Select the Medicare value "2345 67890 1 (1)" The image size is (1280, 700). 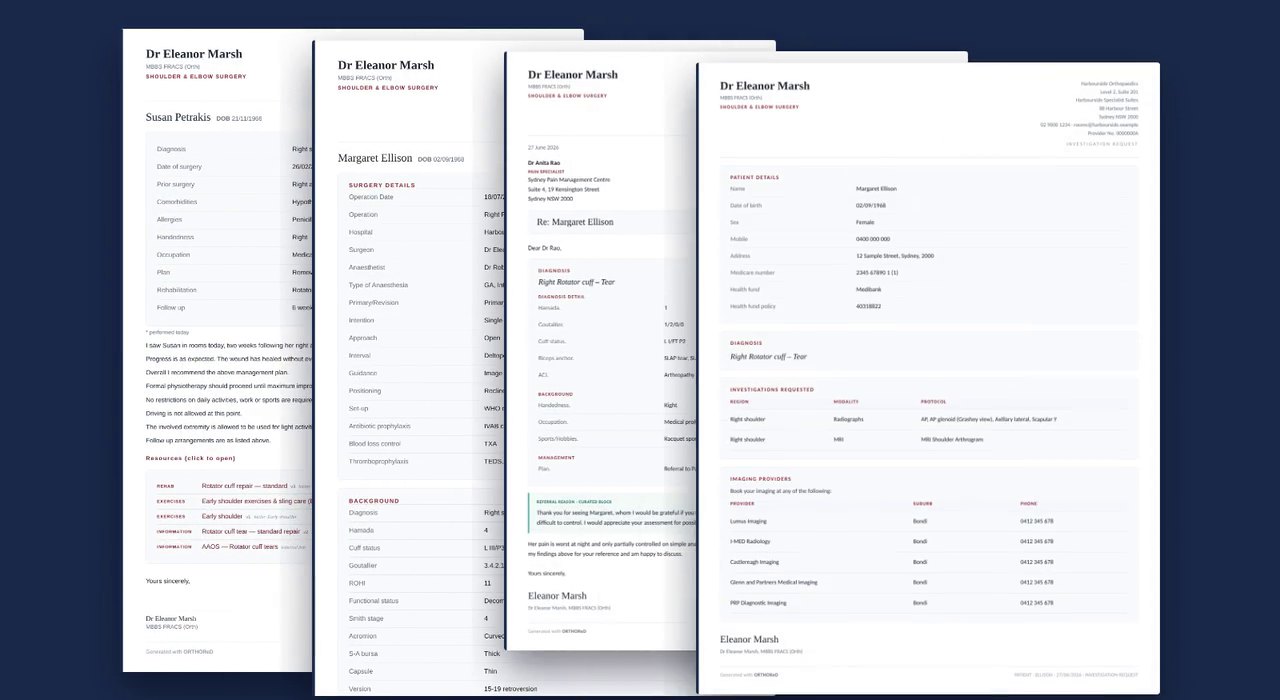[877, 272]
